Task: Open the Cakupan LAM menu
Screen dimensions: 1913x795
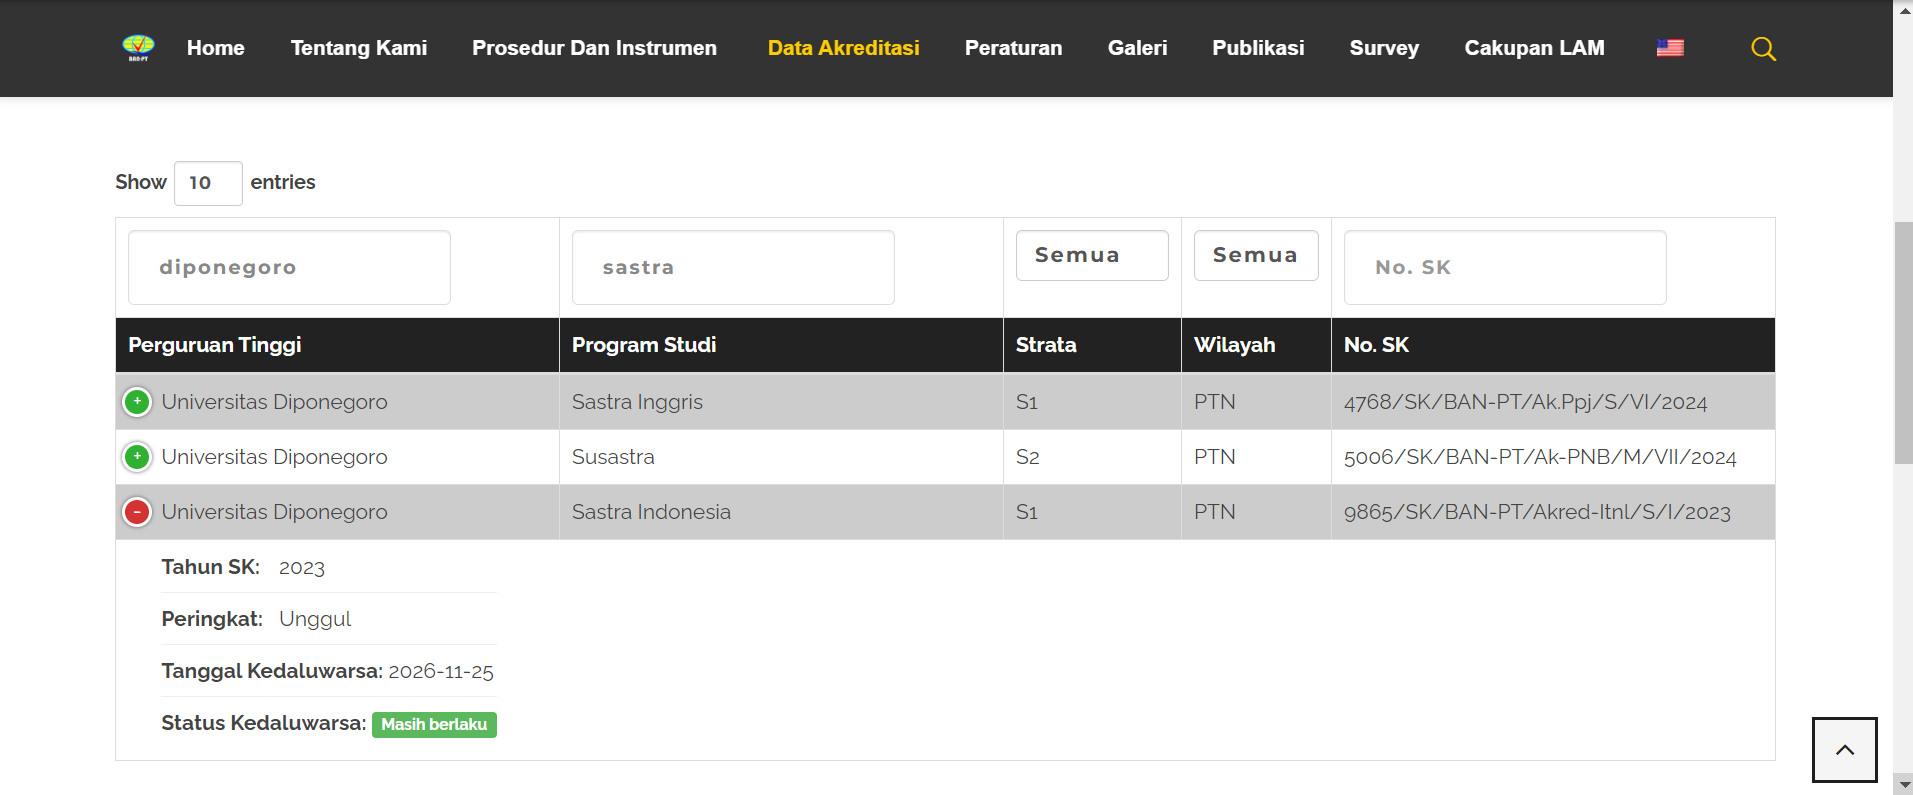Action: (x=1534, y=47)
